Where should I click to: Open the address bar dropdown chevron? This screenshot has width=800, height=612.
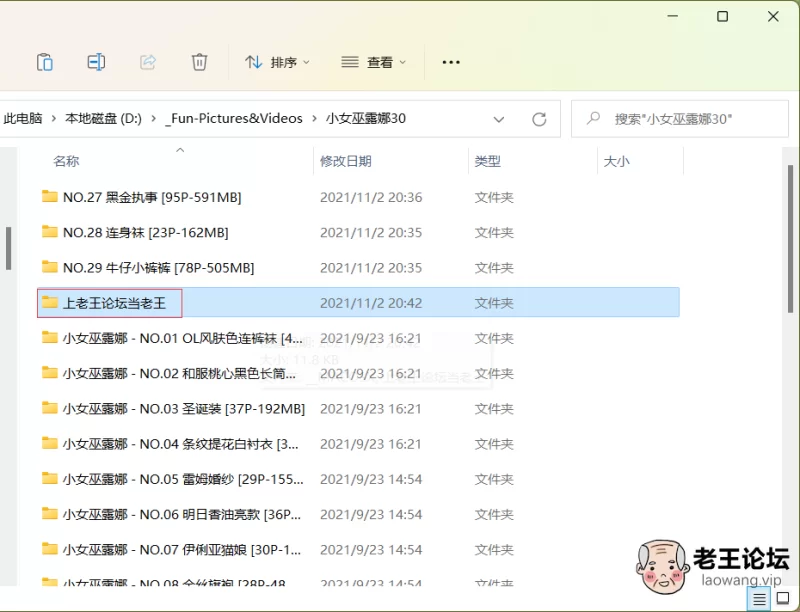coord(499,118)
